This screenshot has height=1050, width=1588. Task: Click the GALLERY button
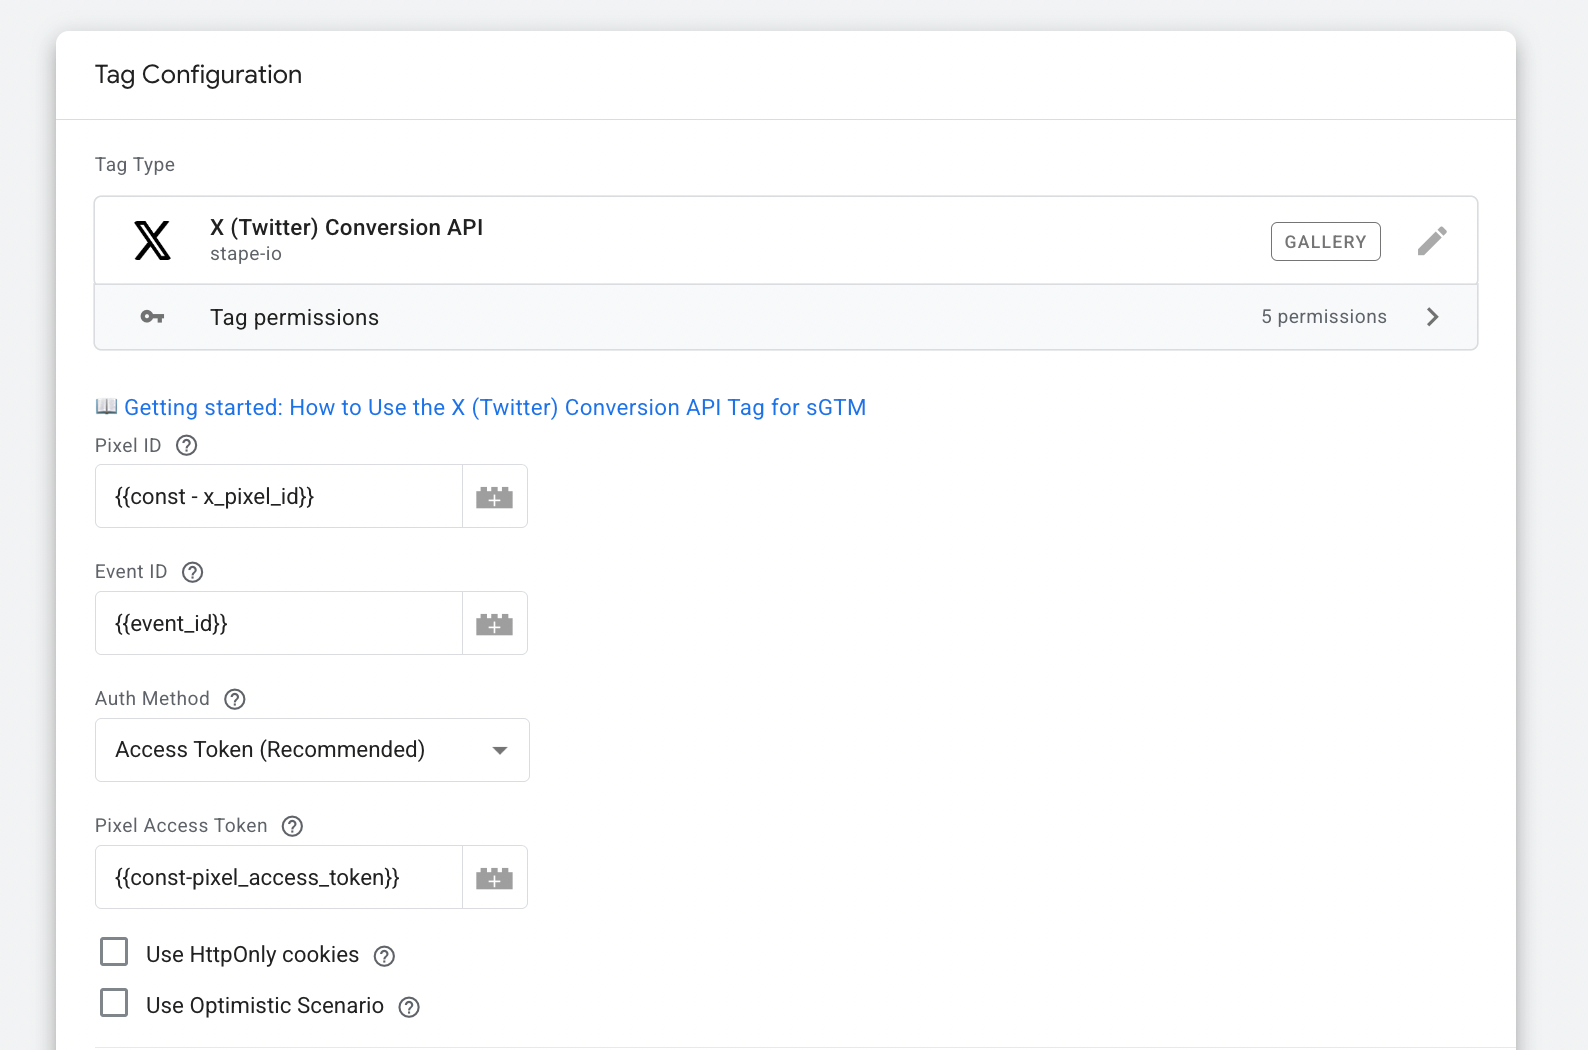point(1325,242)
